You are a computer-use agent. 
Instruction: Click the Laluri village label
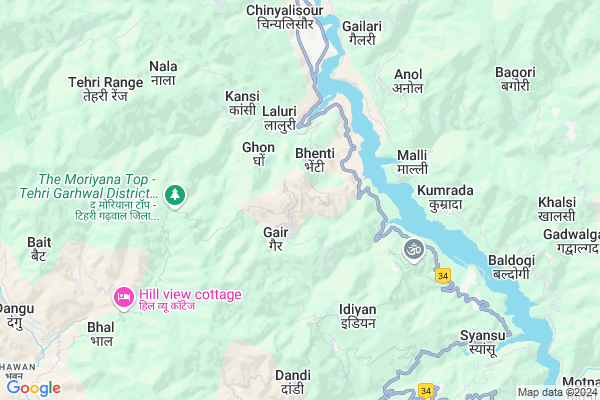(x=279, y=118)
